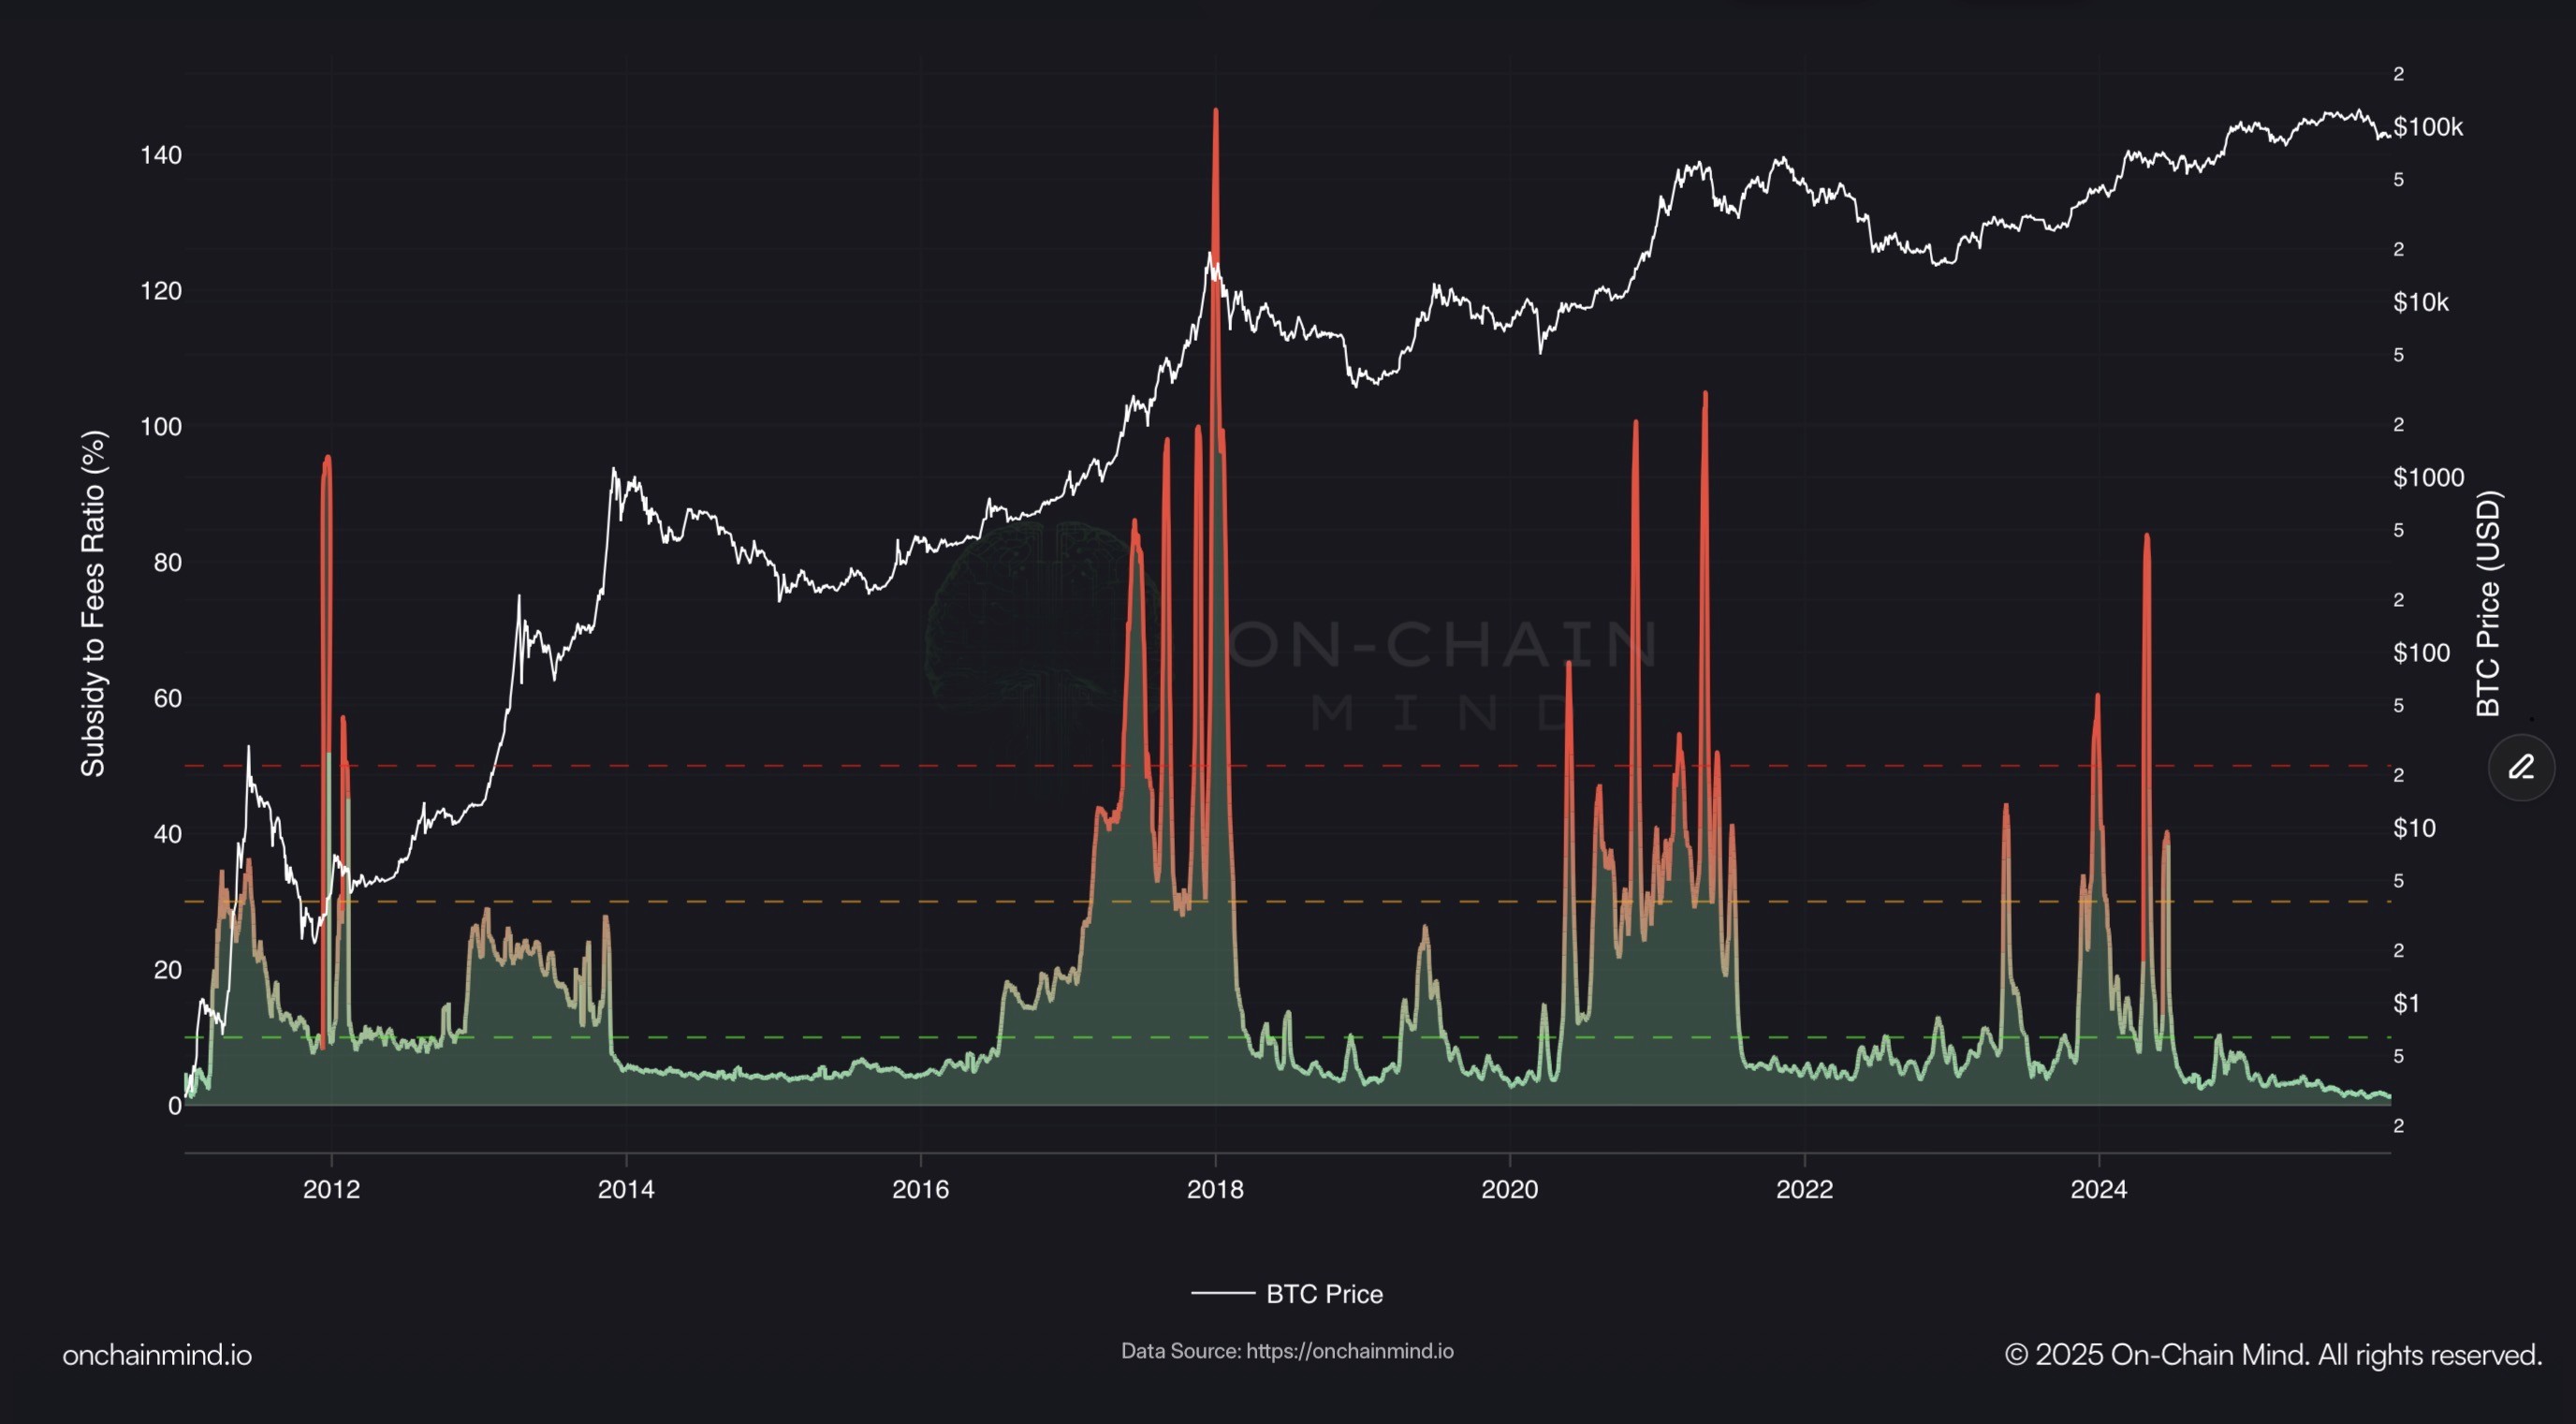Open the Data Source onchainmind.io link

pyautogui.click(x=1348, y=1351)
